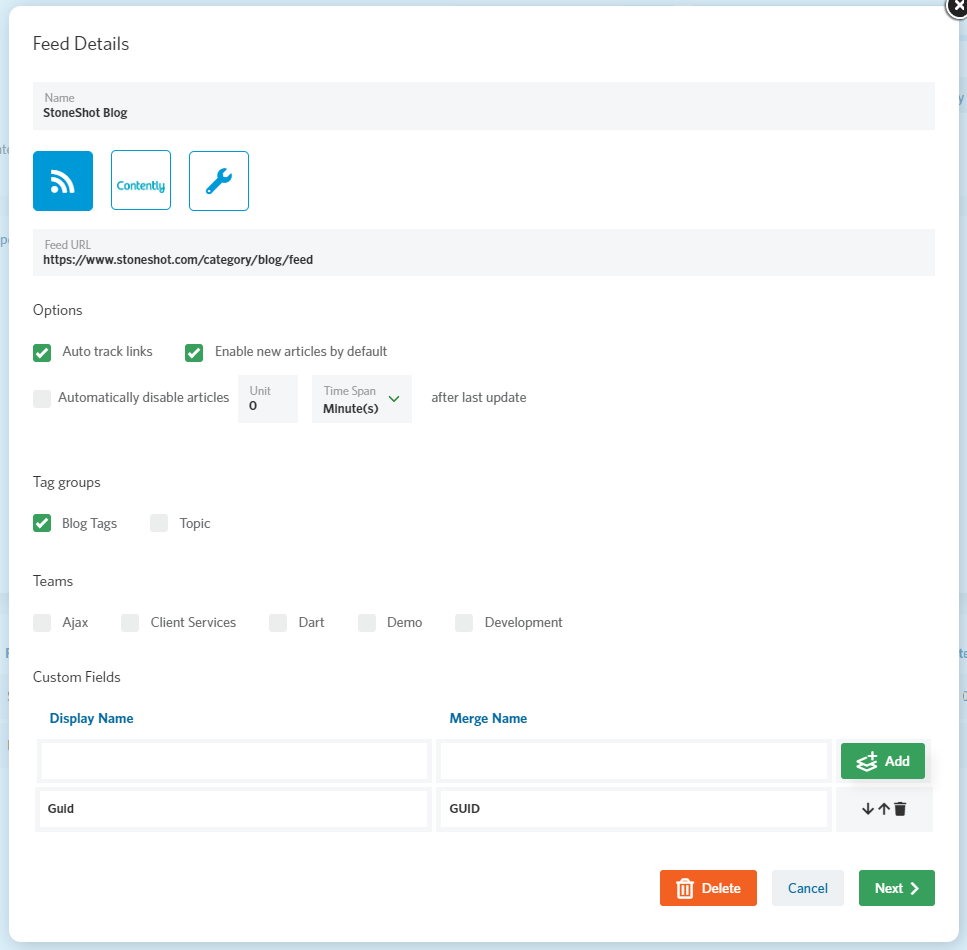Select the custom wrench feed type
The image size is (967, 950).
[x=219, y=181]
